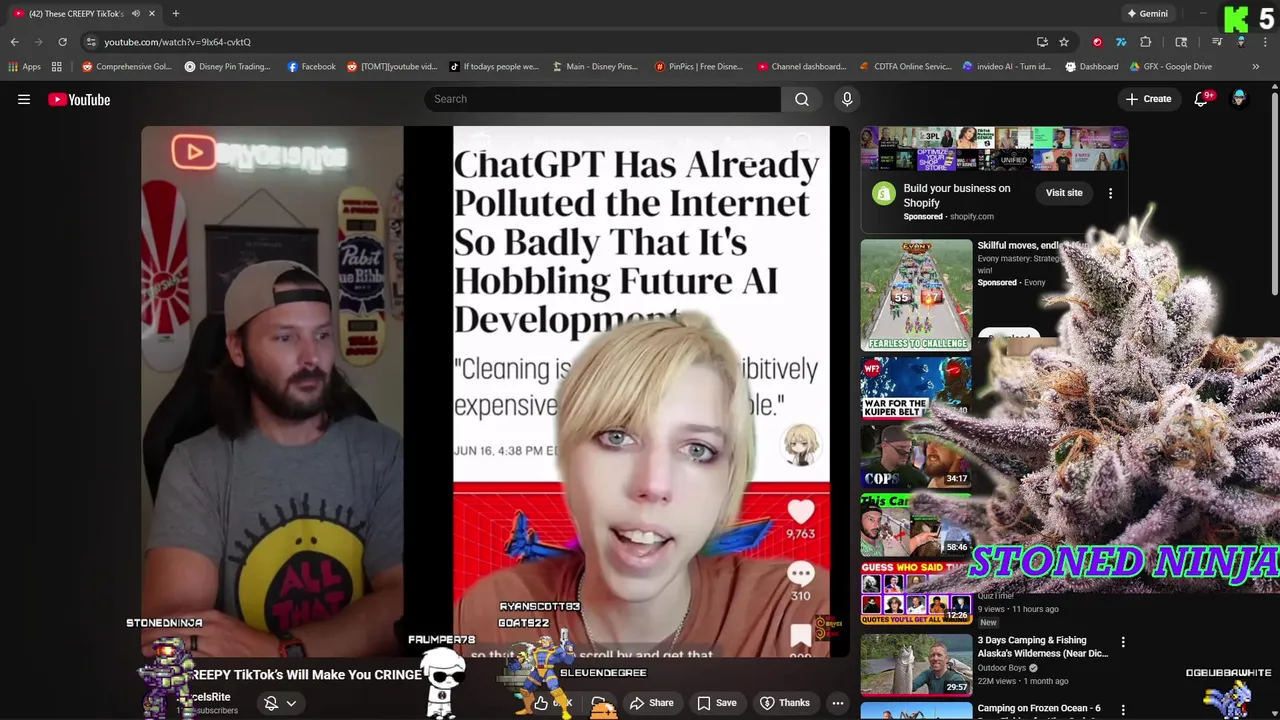Open the 34:17 duration video thumbnail
The width and height of the screenshot is (1280, 720).
click(x=916, y=456)
